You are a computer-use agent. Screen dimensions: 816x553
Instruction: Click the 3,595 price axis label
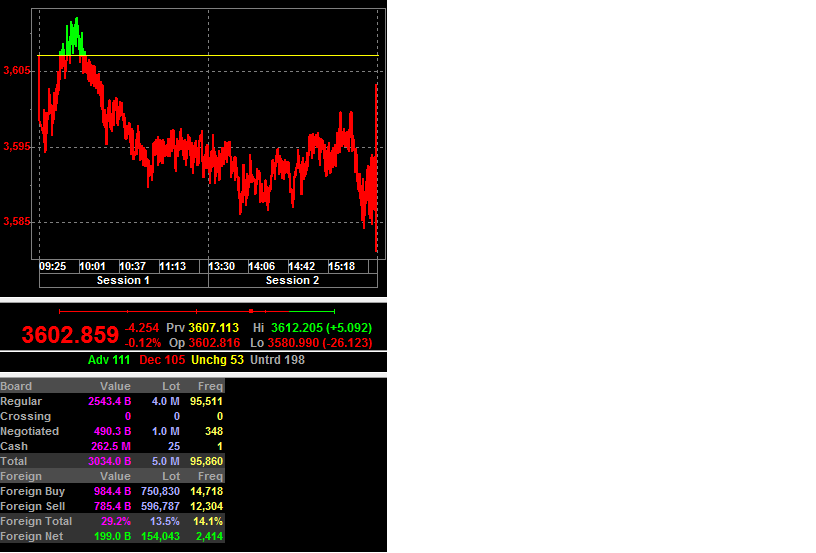(x=17, y=147)
